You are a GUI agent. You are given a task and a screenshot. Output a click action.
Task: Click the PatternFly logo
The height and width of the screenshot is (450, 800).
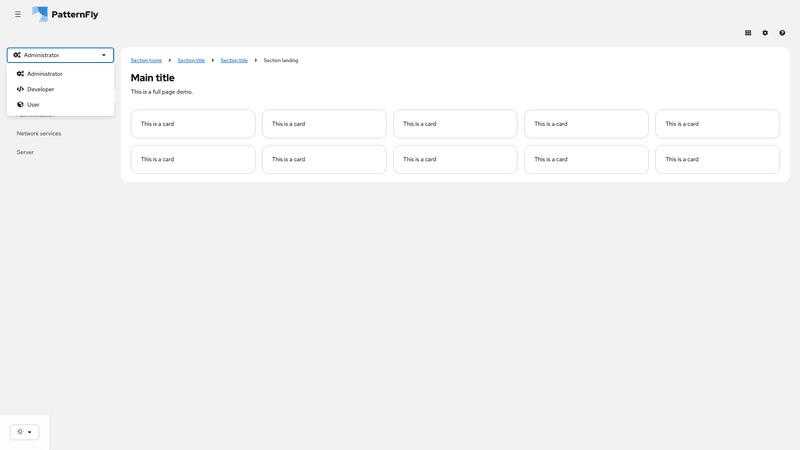click(65, 14)
